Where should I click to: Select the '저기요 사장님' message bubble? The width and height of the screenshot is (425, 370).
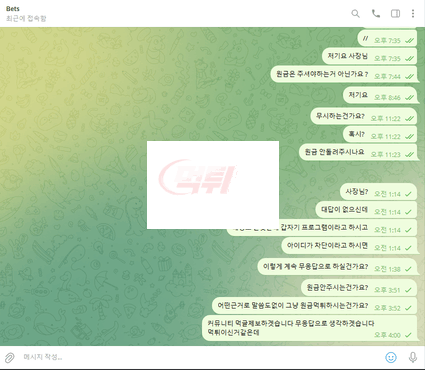(369, 56)
